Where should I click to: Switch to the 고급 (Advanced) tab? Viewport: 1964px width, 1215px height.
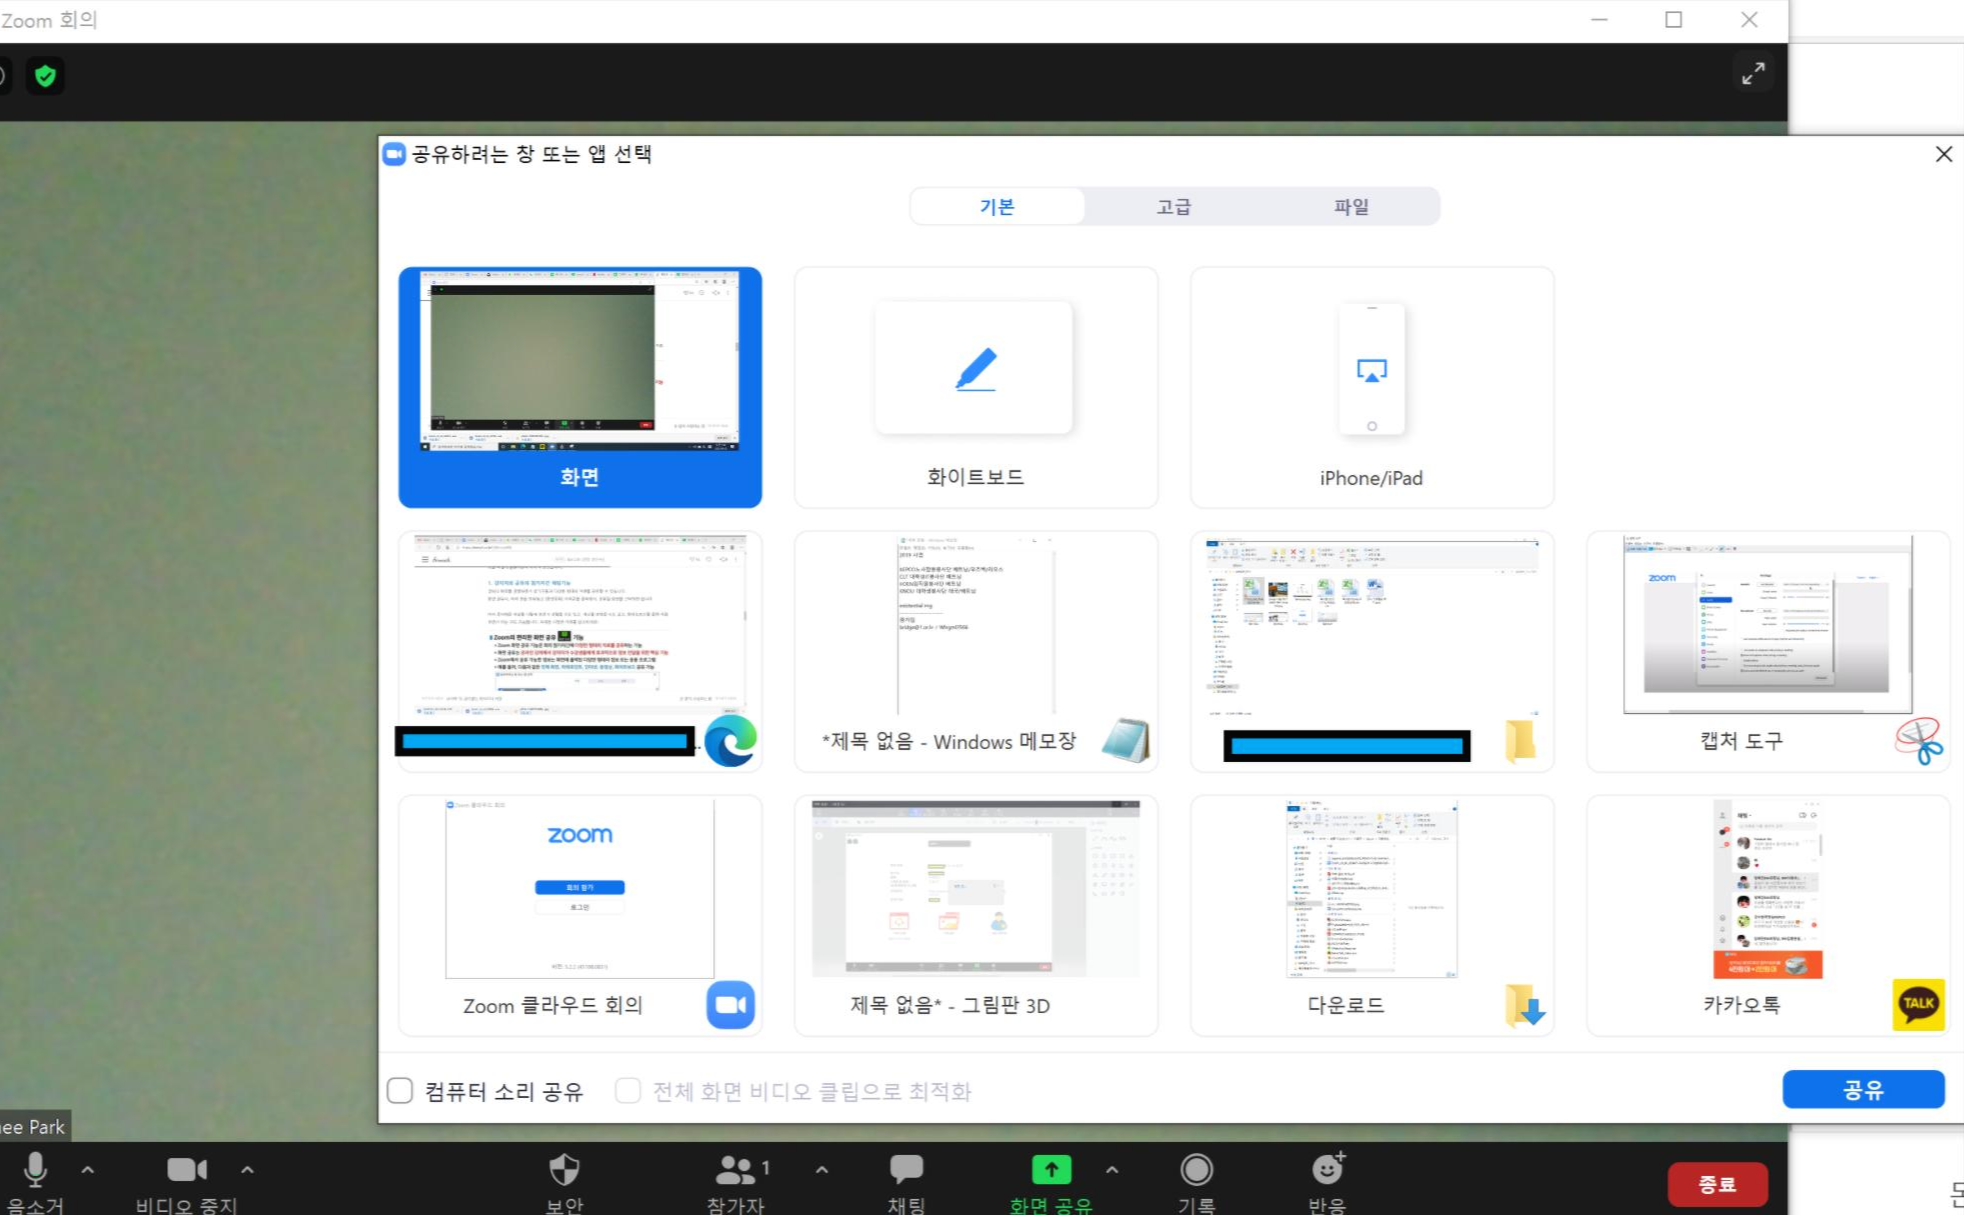point(1173,206)
